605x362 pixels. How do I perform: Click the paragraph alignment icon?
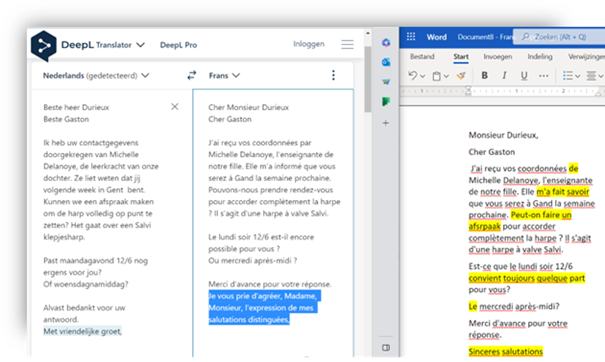coord(591,76)
